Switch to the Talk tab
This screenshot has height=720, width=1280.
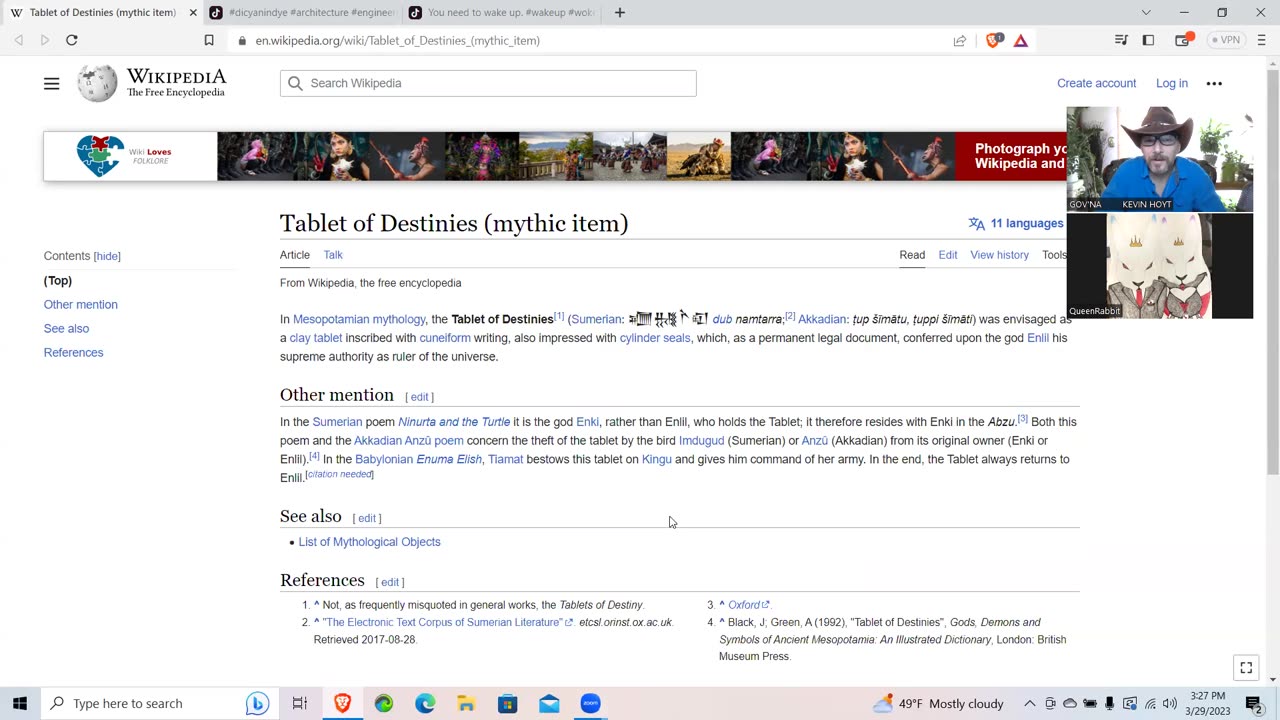pyautogui.click(x=333, y=255)
